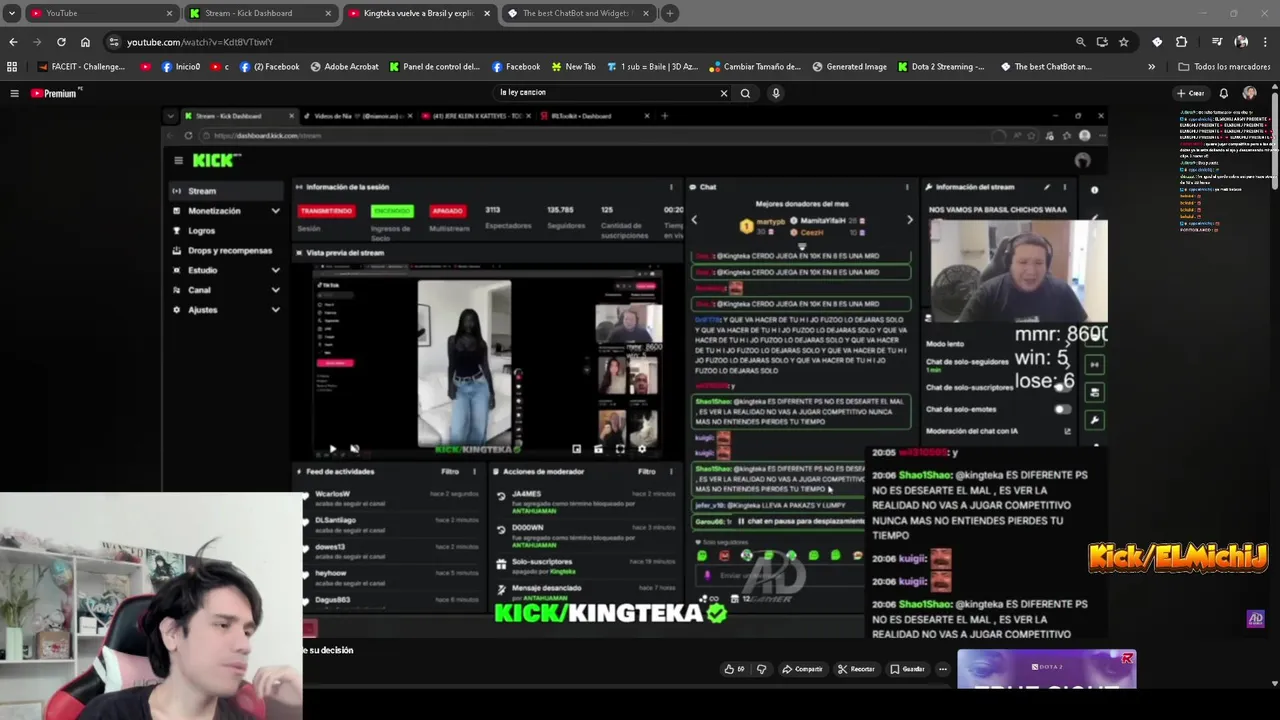Click the Compartir button
Screen dimensions: 1280x720
pos(802,669)
